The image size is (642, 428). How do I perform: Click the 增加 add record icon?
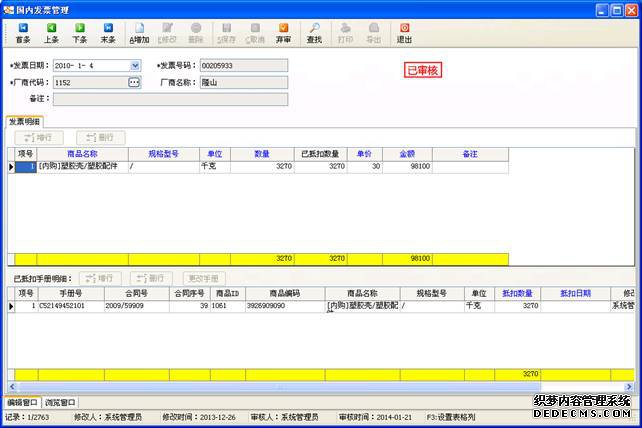(x=139, y=33)
